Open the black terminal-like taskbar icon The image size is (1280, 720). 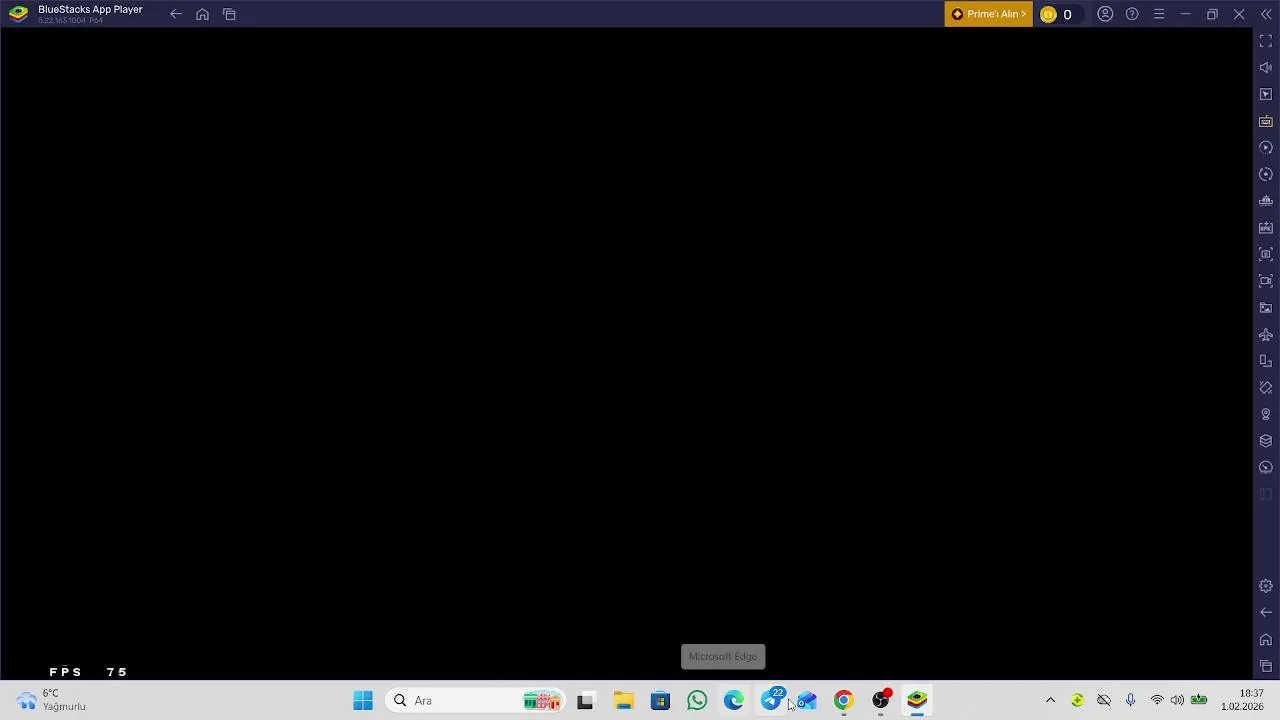tap(585, 701)
